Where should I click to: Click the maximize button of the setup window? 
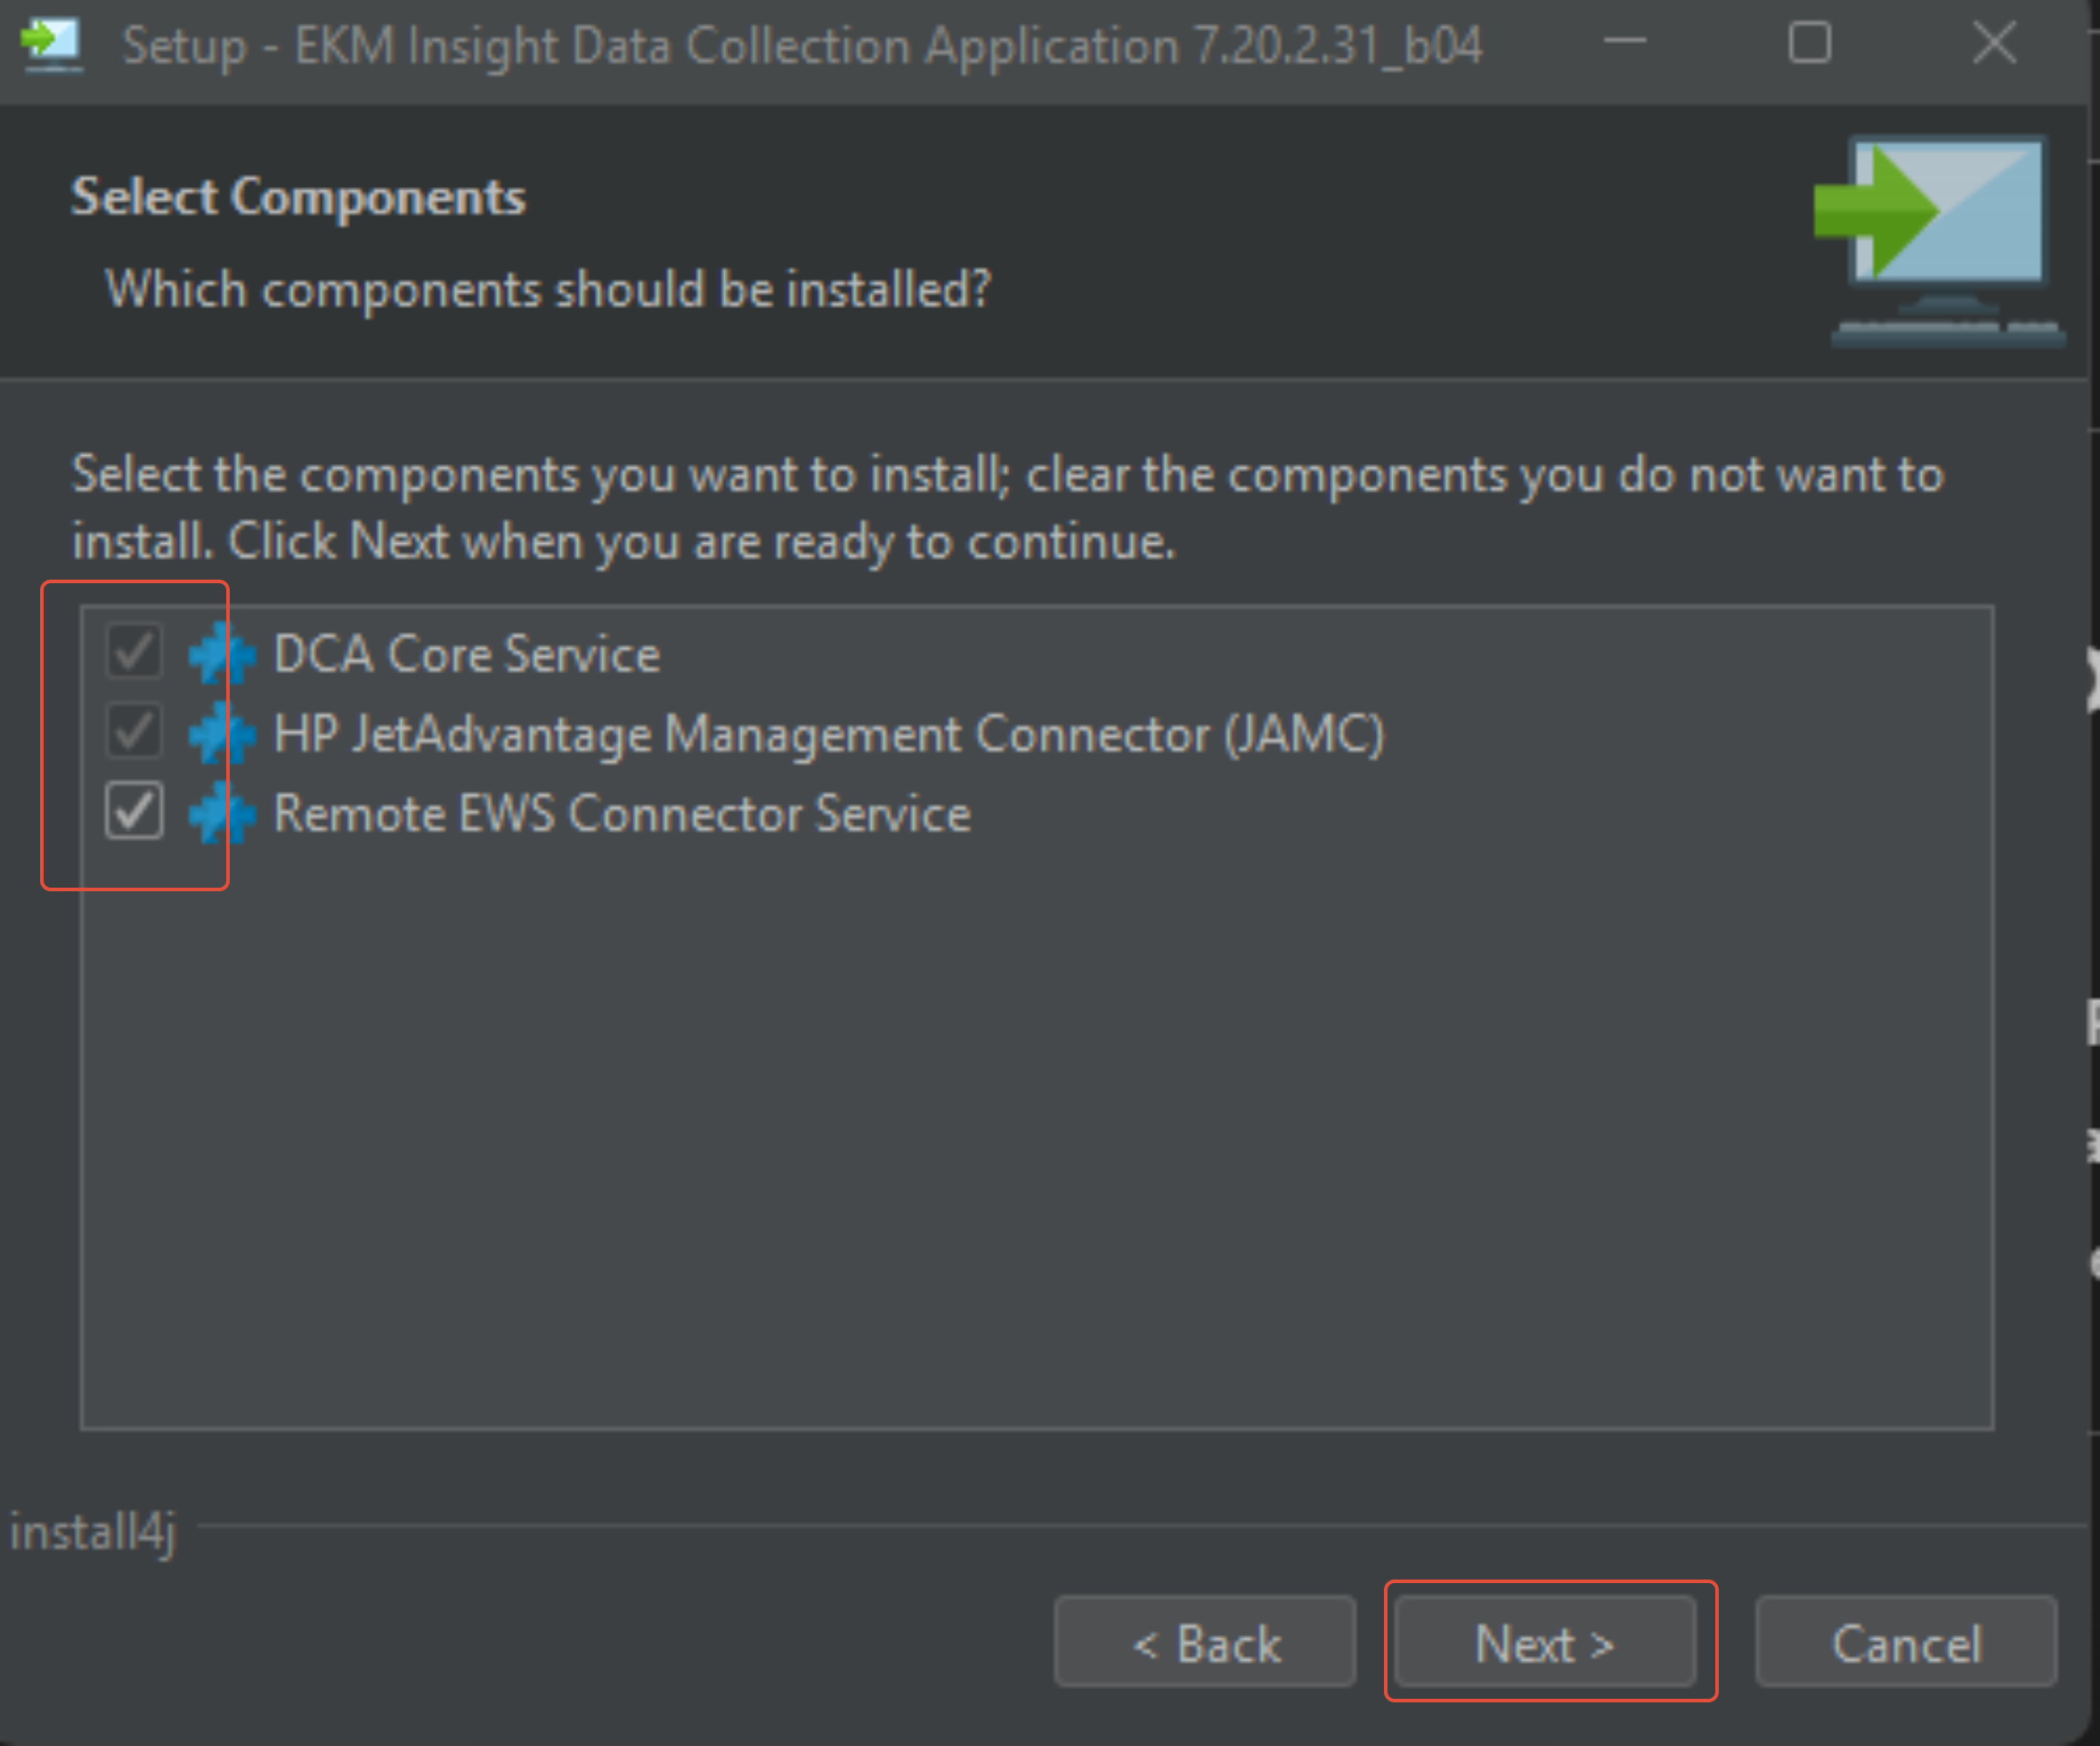coord(1810,43)
